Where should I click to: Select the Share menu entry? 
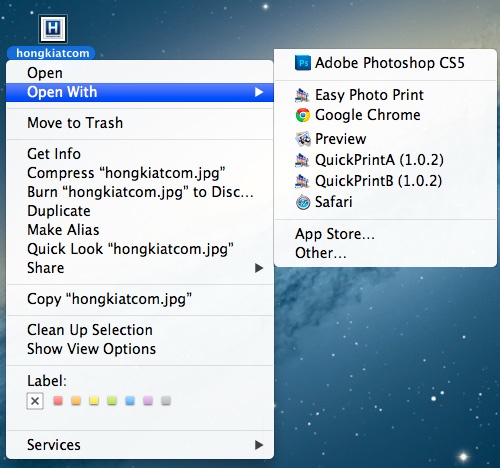click(x=140, y=268)
